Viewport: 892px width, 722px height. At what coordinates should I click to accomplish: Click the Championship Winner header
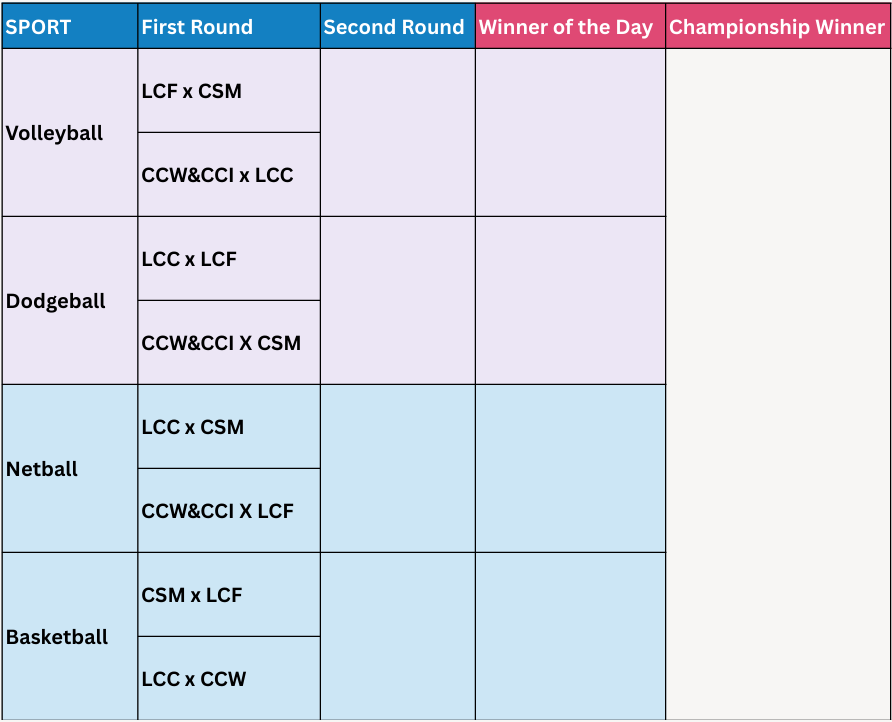pos(778,27)
